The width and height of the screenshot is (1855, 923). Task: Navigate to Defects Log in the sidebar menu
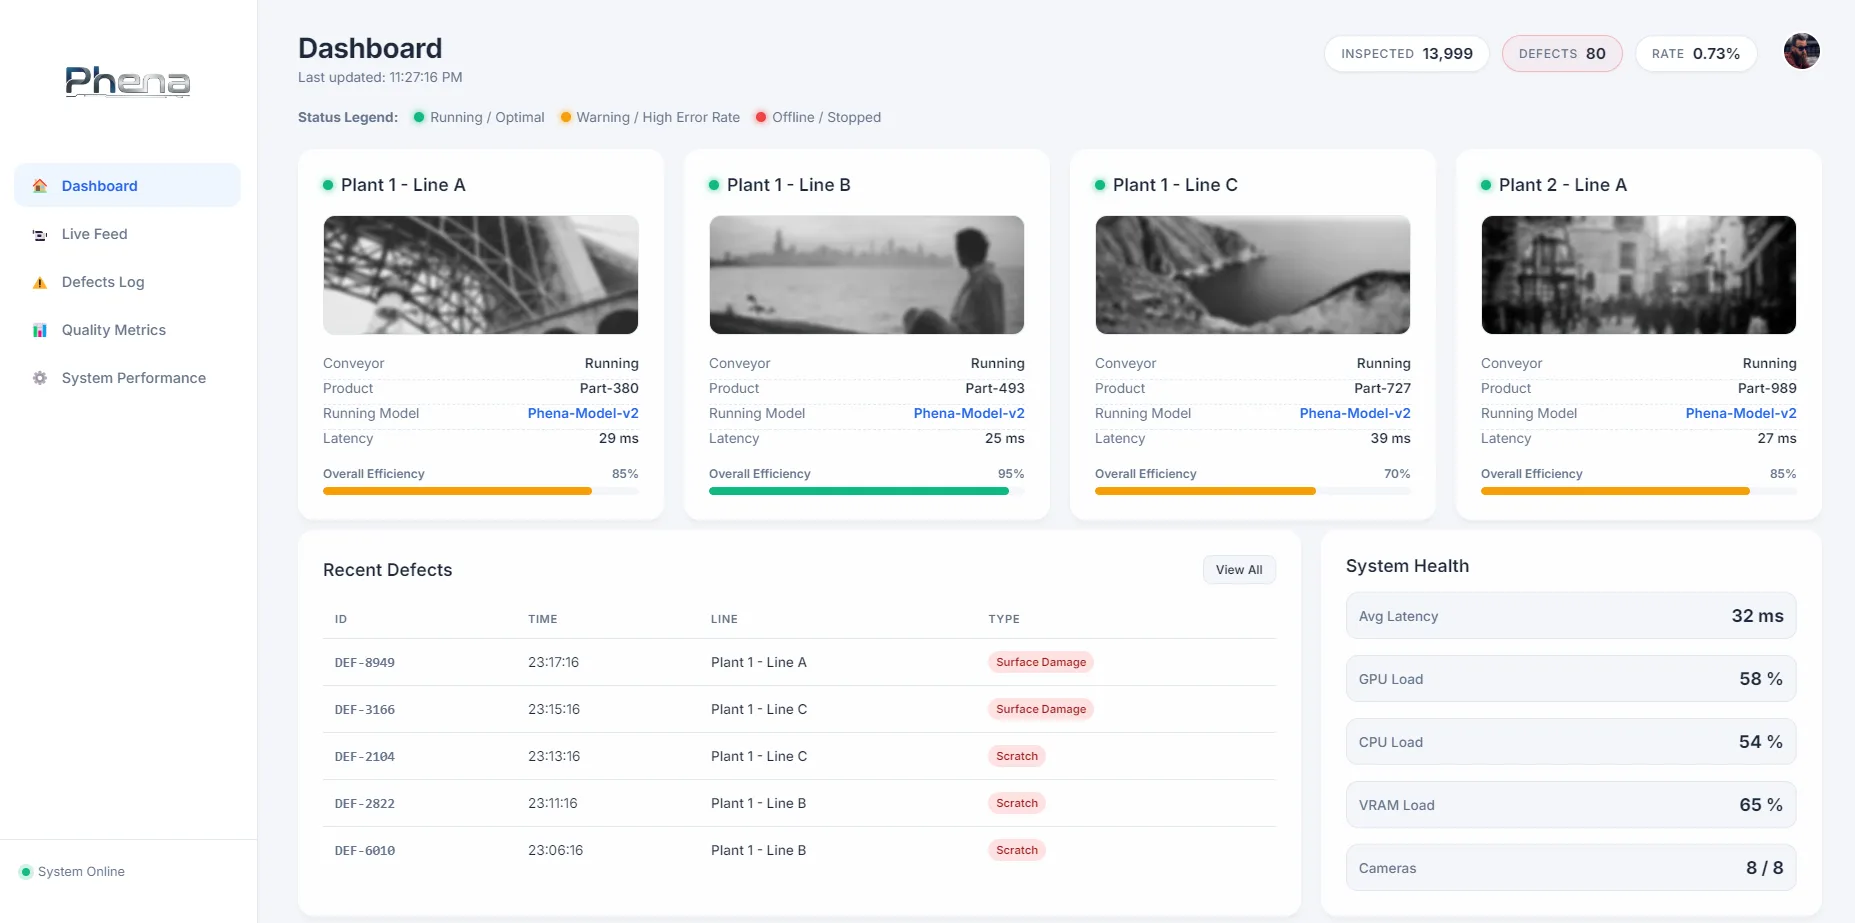tap(102, 282)
